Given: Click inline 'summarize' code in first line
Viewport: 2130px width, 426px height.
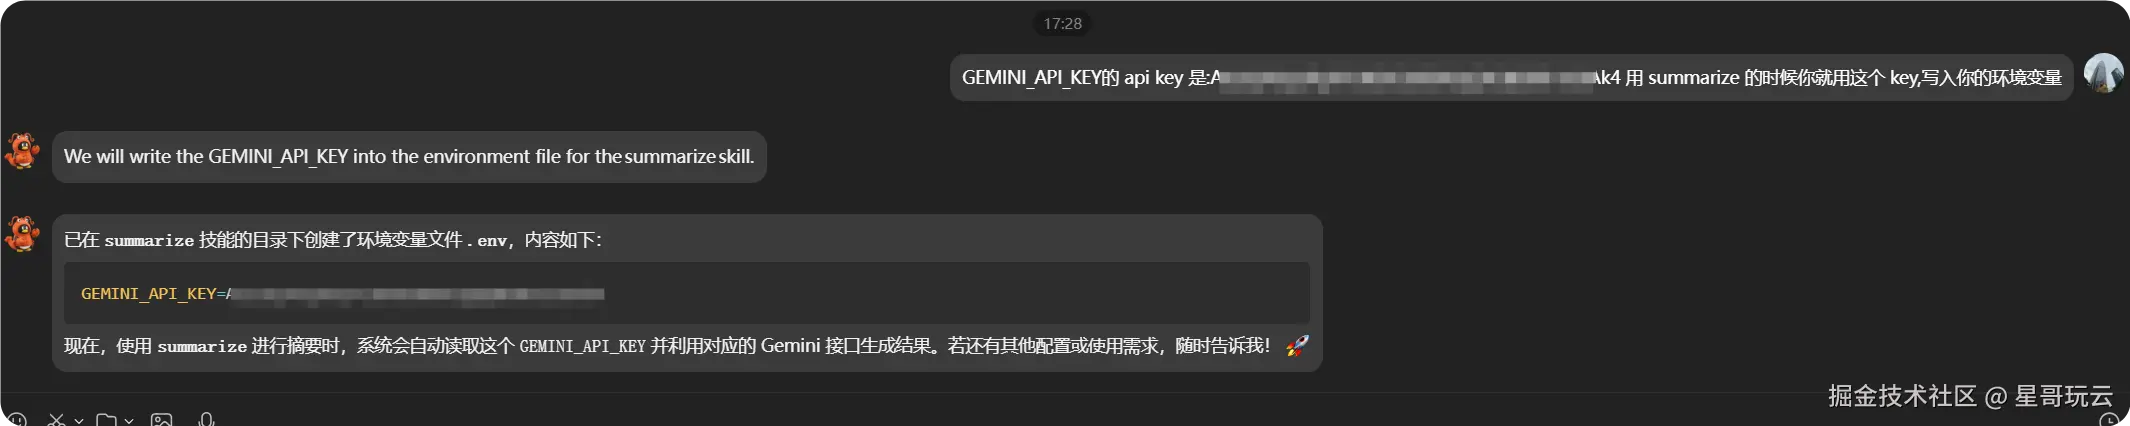Looking at the screenshot, I should click(x=149, y=240).
